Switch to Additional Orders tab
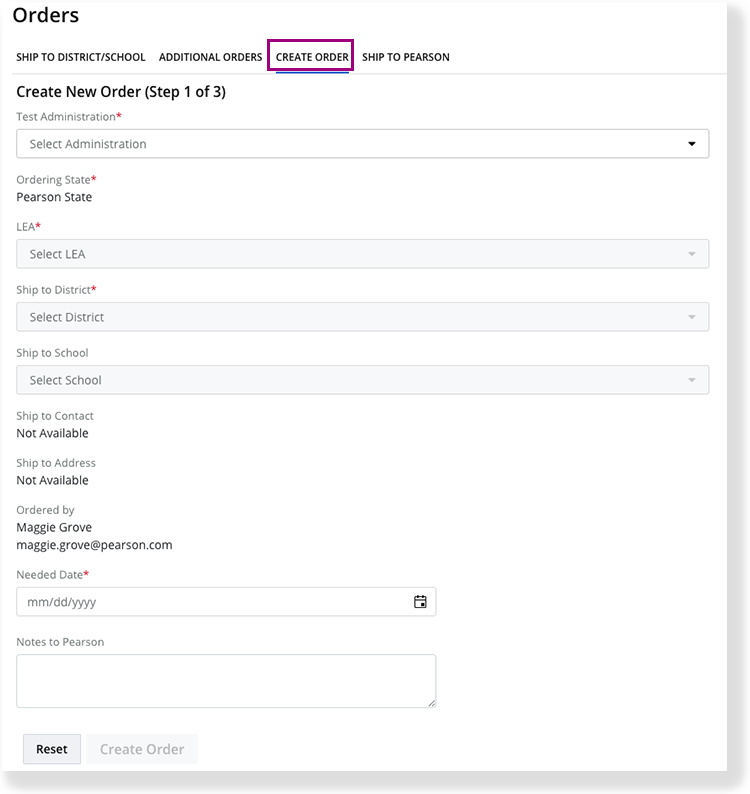750x794 pixels. click(210, 57)
